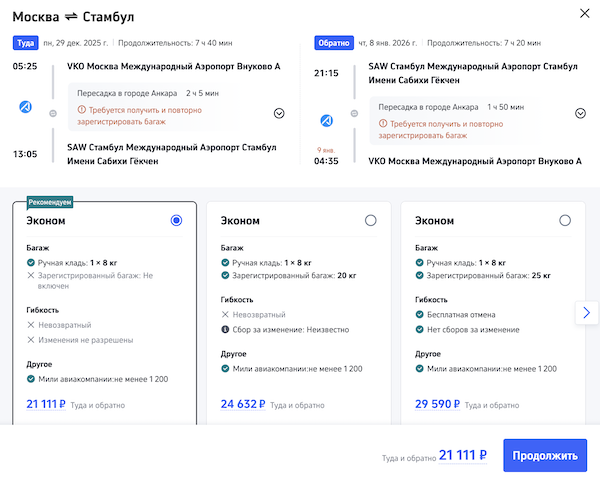Click checkmark icon next to 20 kg baggage
This screenshot has width=600, height=479.
coord(225,274)
